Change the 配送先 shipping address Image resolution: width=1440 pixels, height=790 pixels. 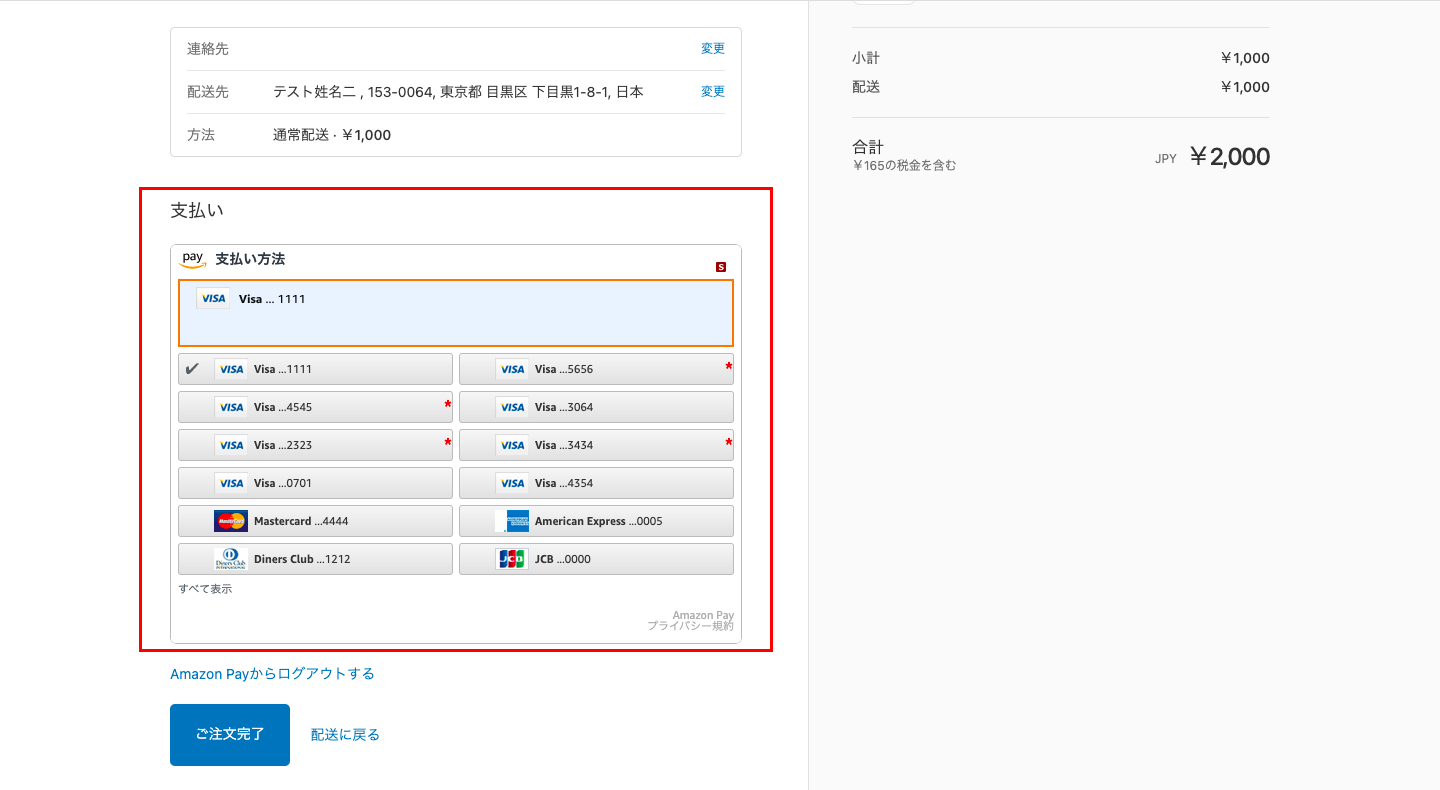(x=713, y=91)
